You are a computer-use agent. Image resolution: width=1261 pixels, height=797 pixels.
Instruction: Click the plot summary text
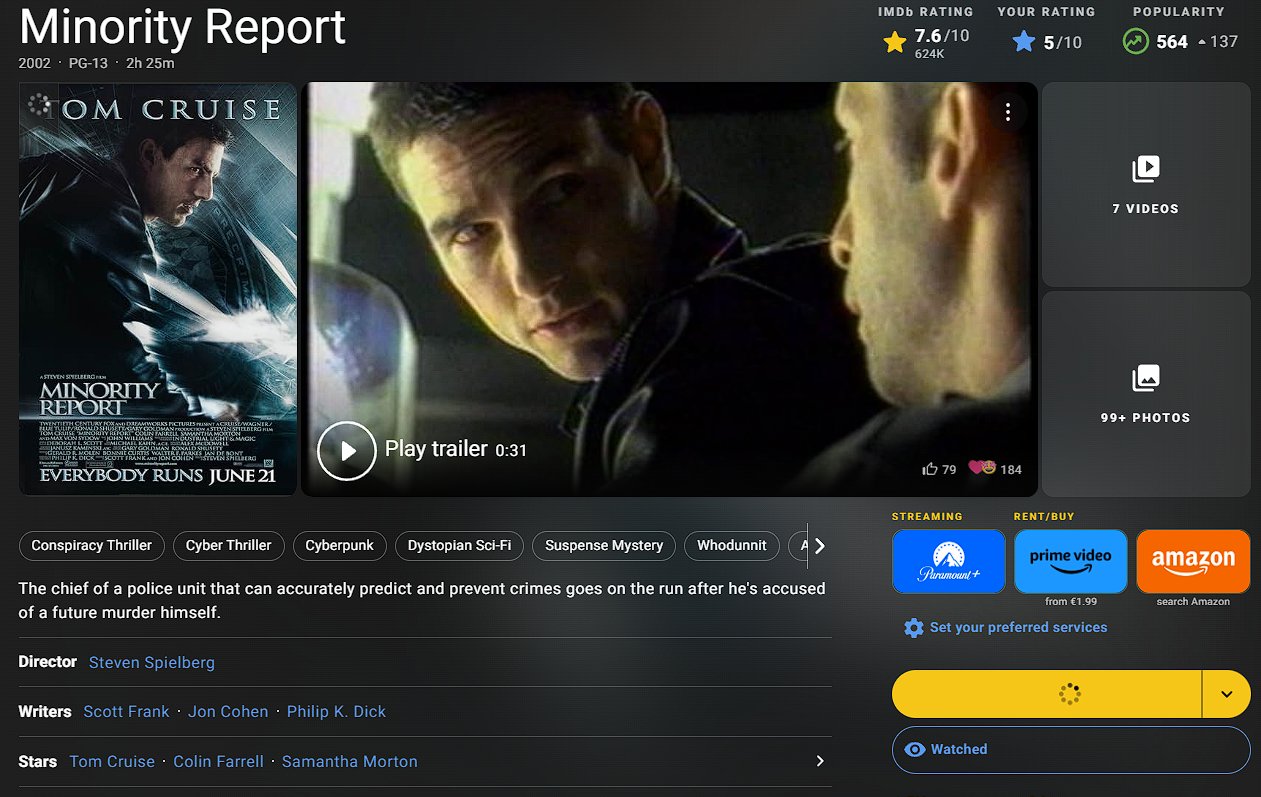coord(422,600)
